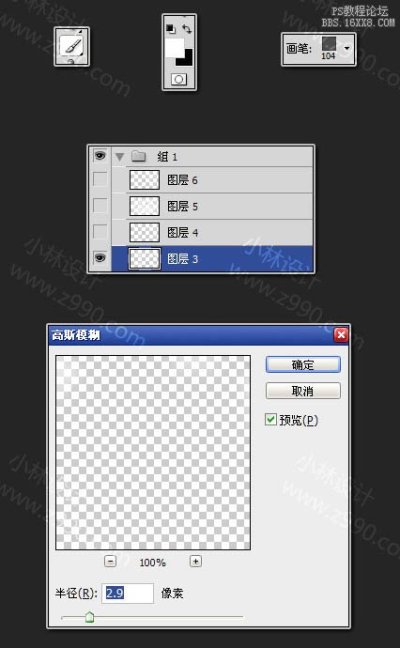
Task: Swap foreground and background colors arrow
Action: pyautogui.click(x=187, y=29)
